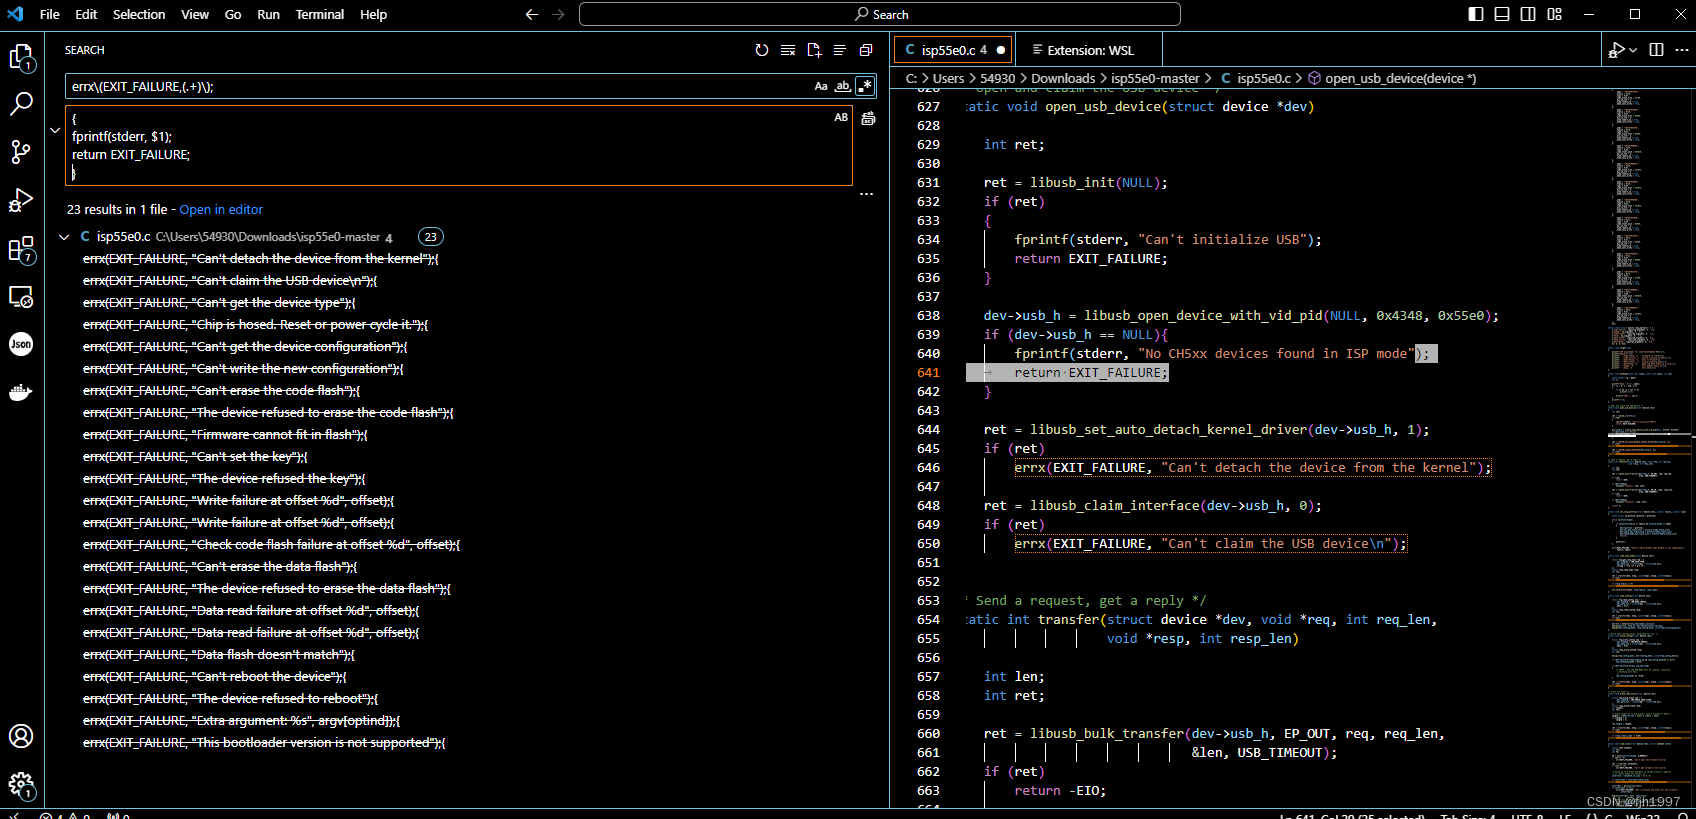
Task: Select "Chip is hosed" search result
Action: click(255, 325)
